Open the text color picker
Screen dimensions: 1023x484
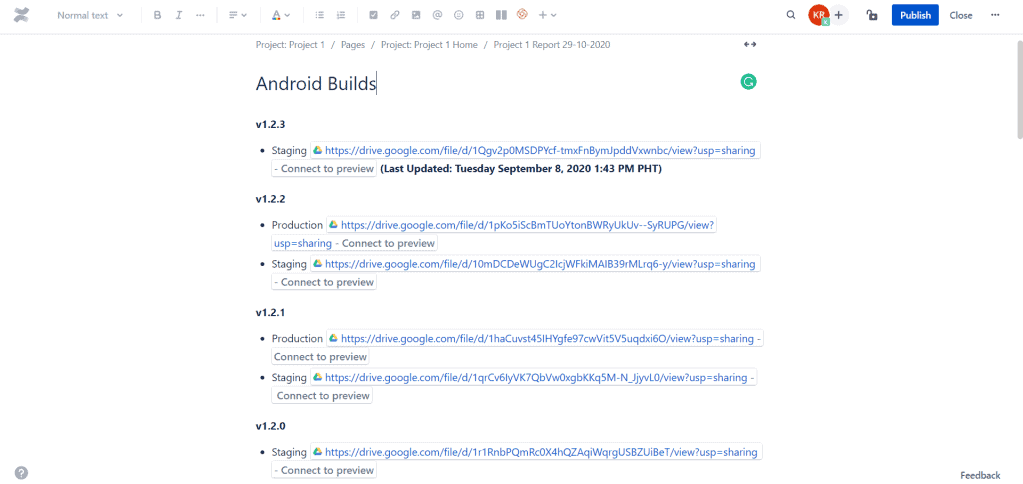(x=281, y=15)
